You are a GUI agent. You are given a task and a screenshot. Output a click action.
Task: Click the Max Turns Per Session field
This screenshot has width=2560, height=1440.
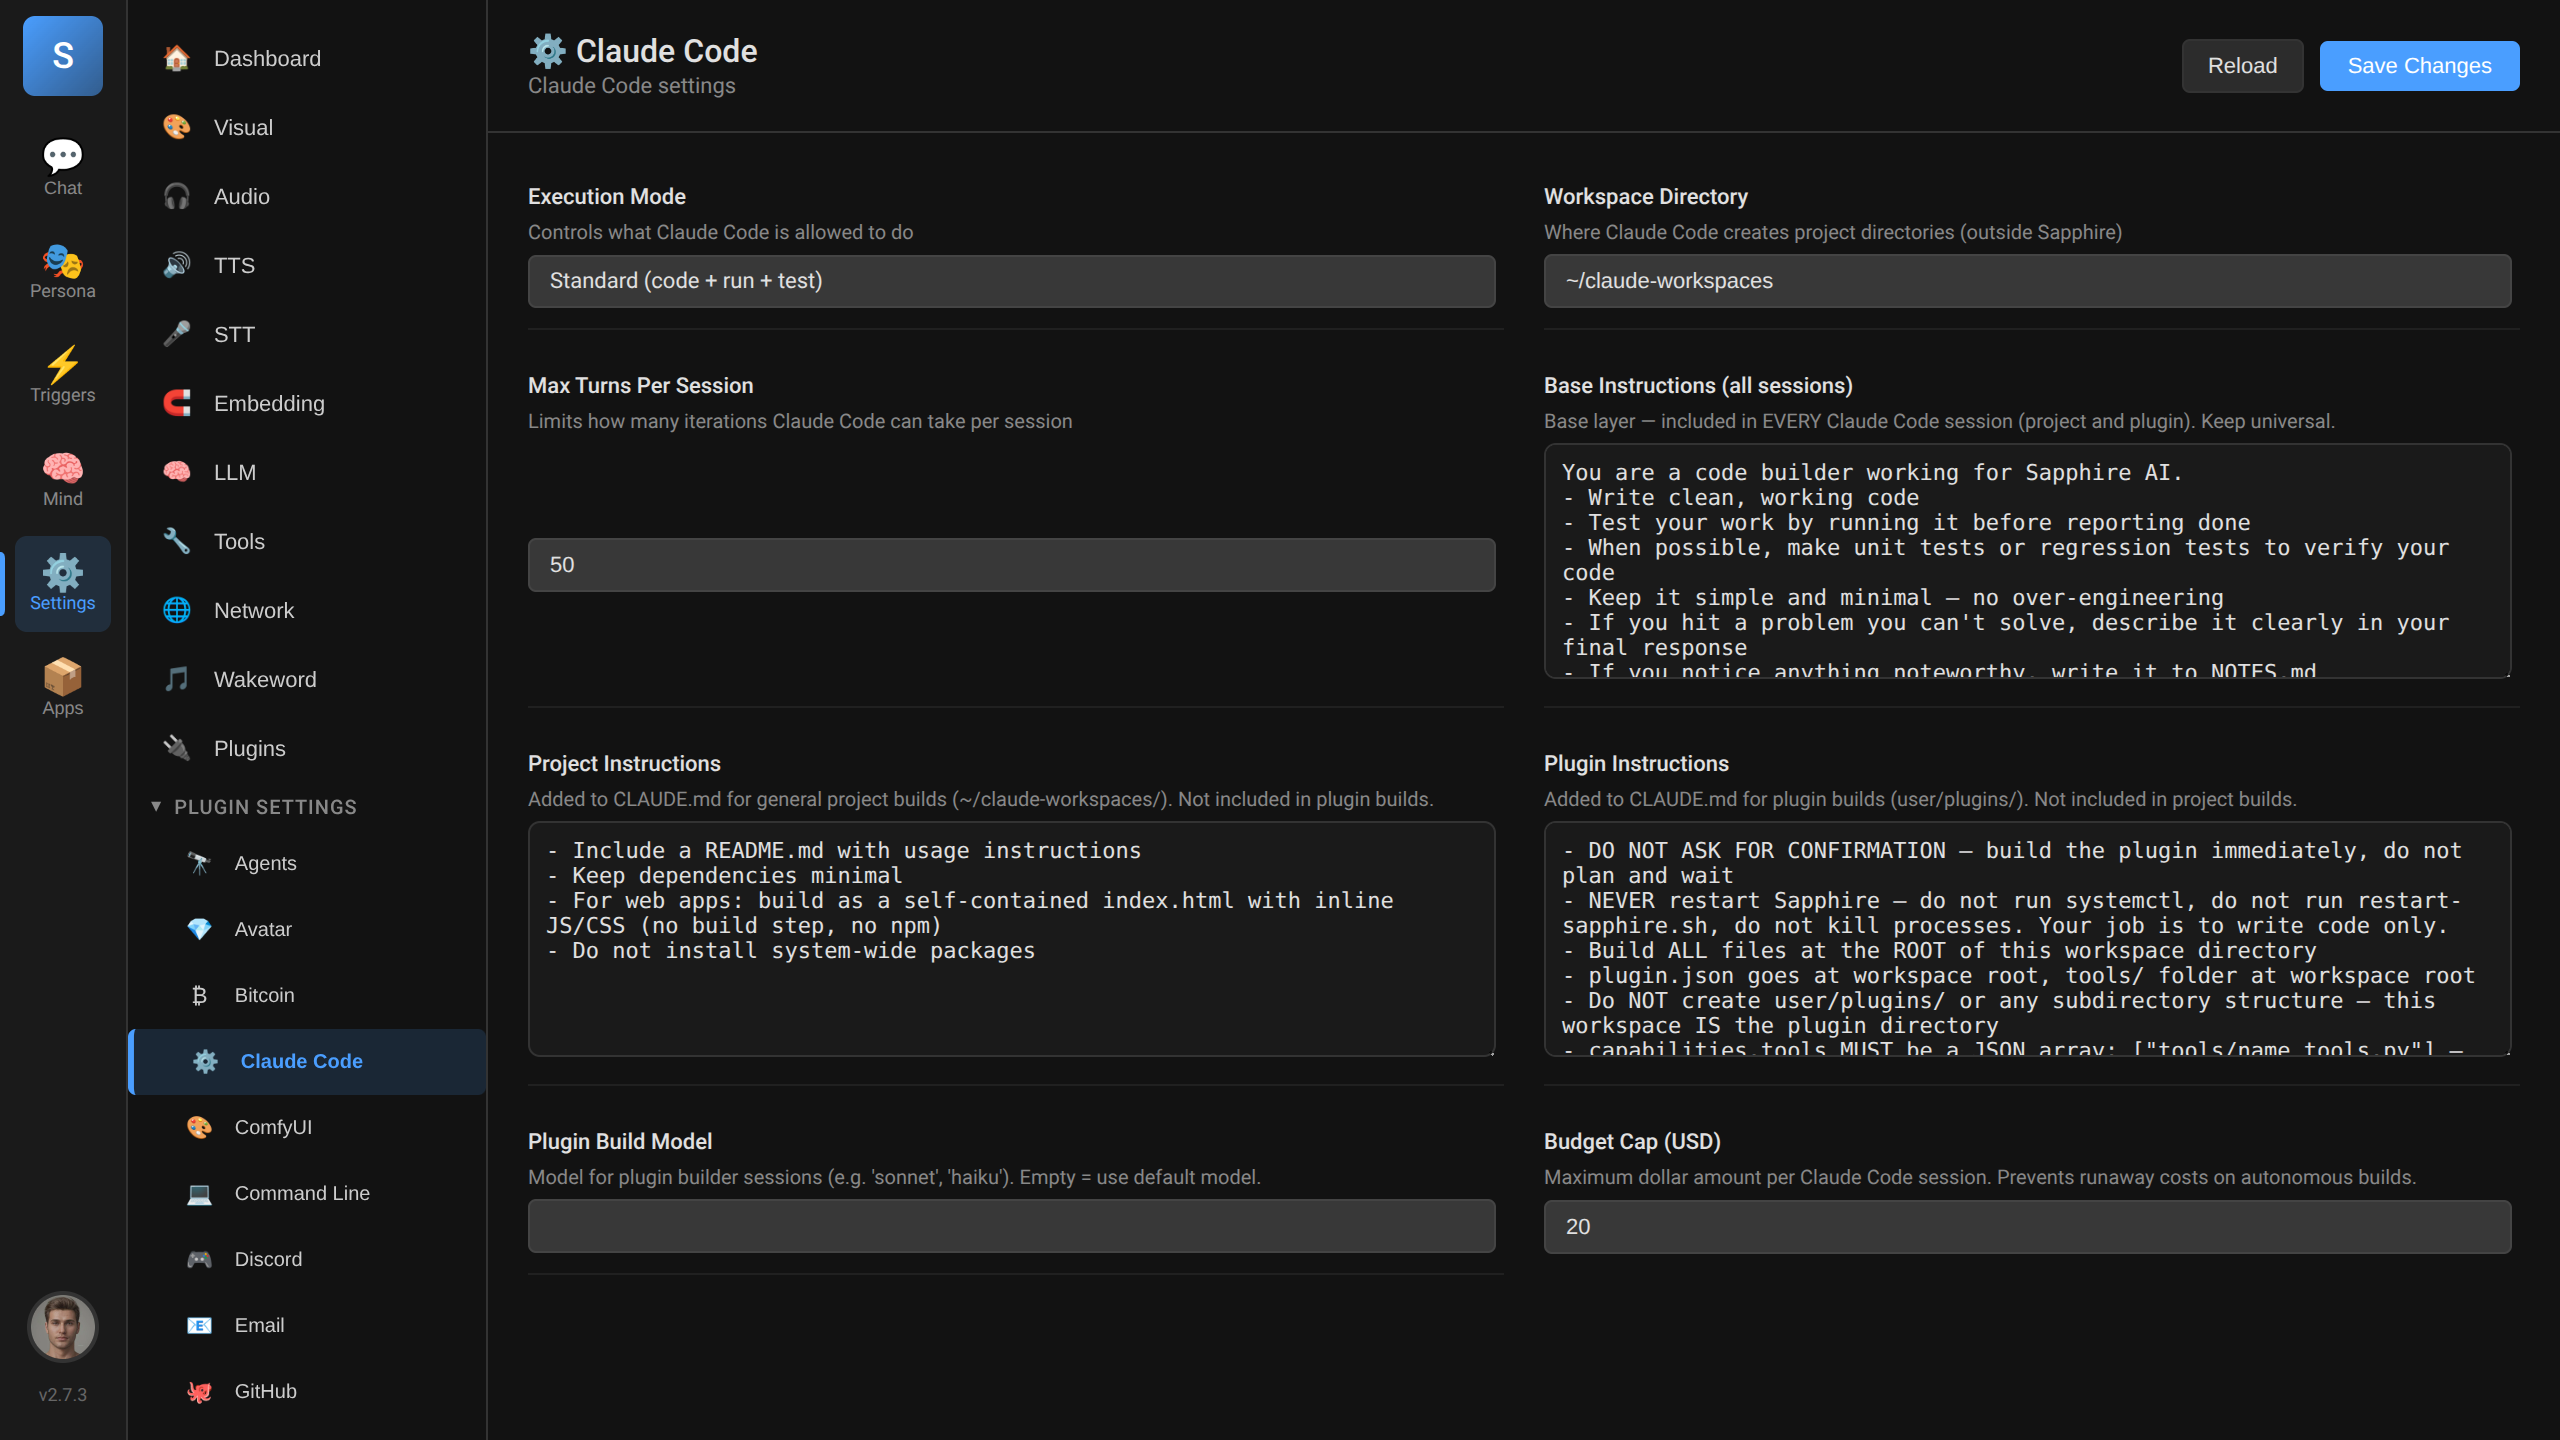click(1011, 565)
